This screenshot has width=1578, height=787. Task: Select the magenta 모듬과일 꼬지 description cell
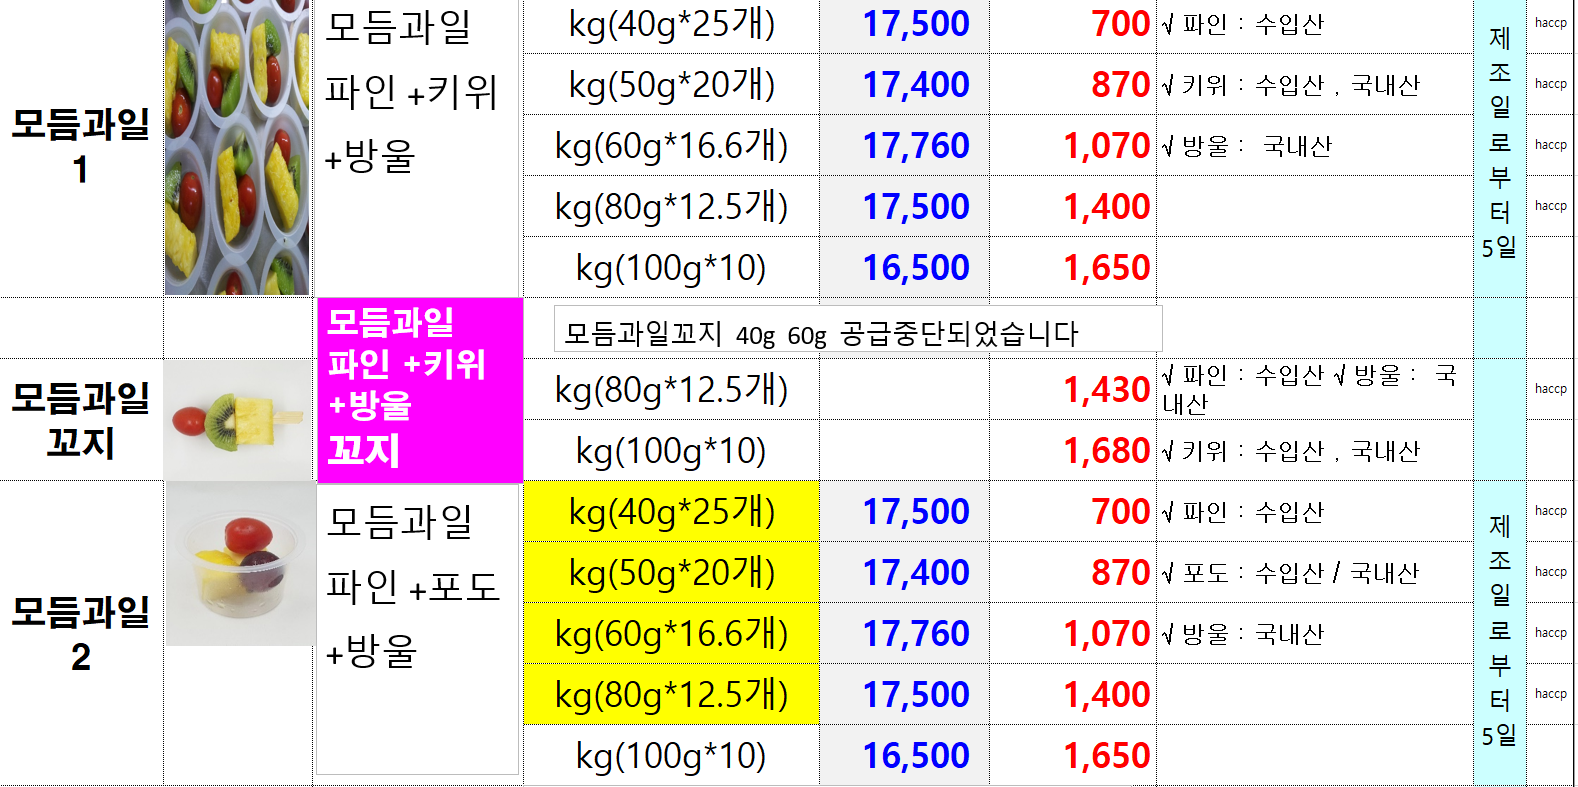click(420, 390)
